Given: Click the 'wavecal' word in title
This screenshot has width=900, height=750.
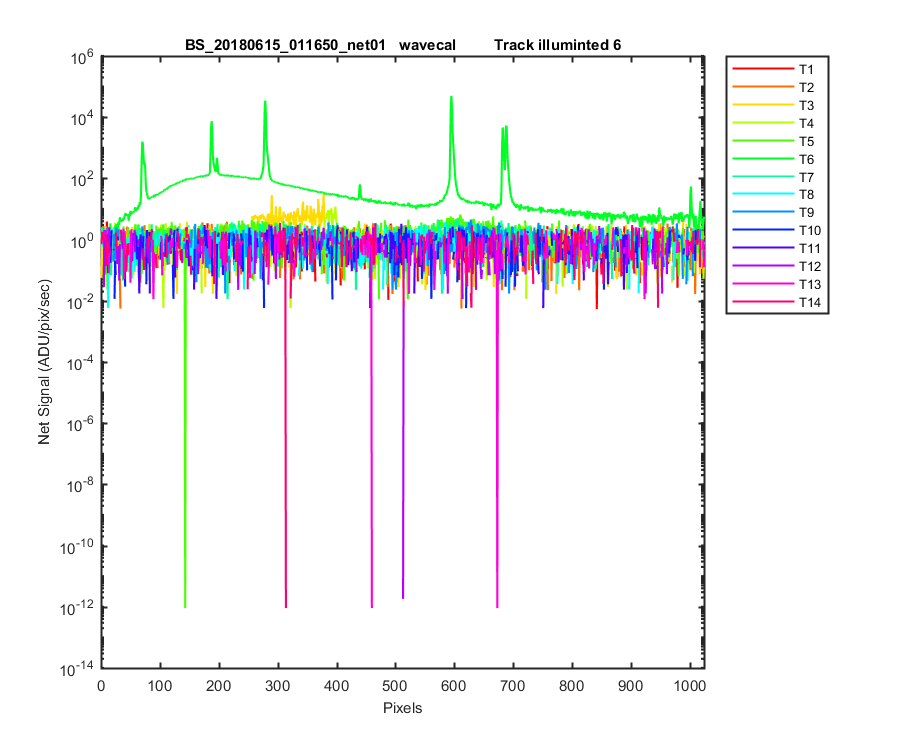Looking at the screenshot, I should click(427, 45).
